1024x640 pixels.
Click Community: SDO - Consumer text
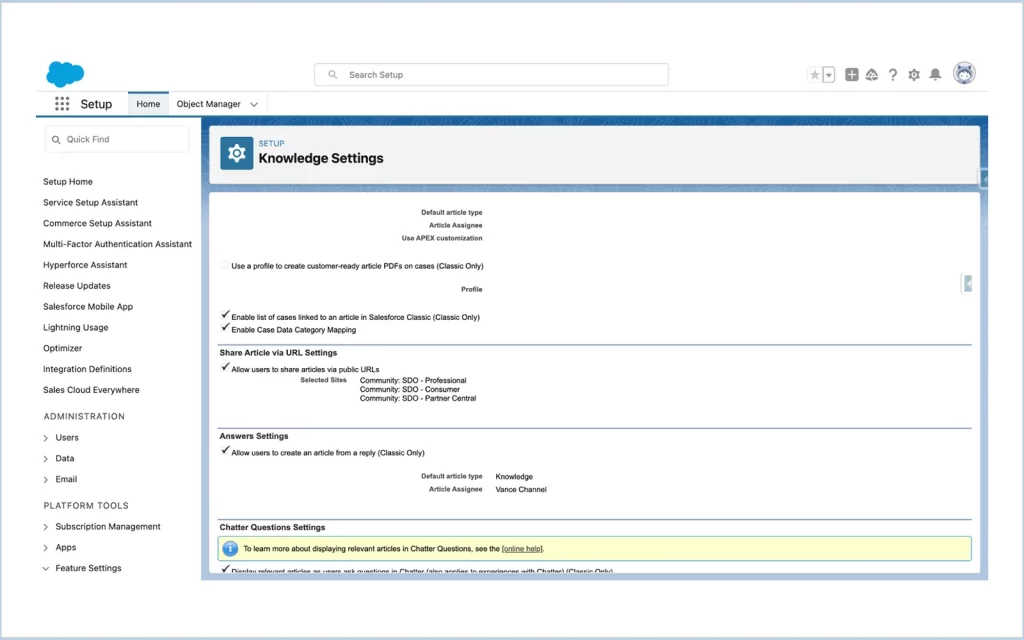(x=409, y=389)
